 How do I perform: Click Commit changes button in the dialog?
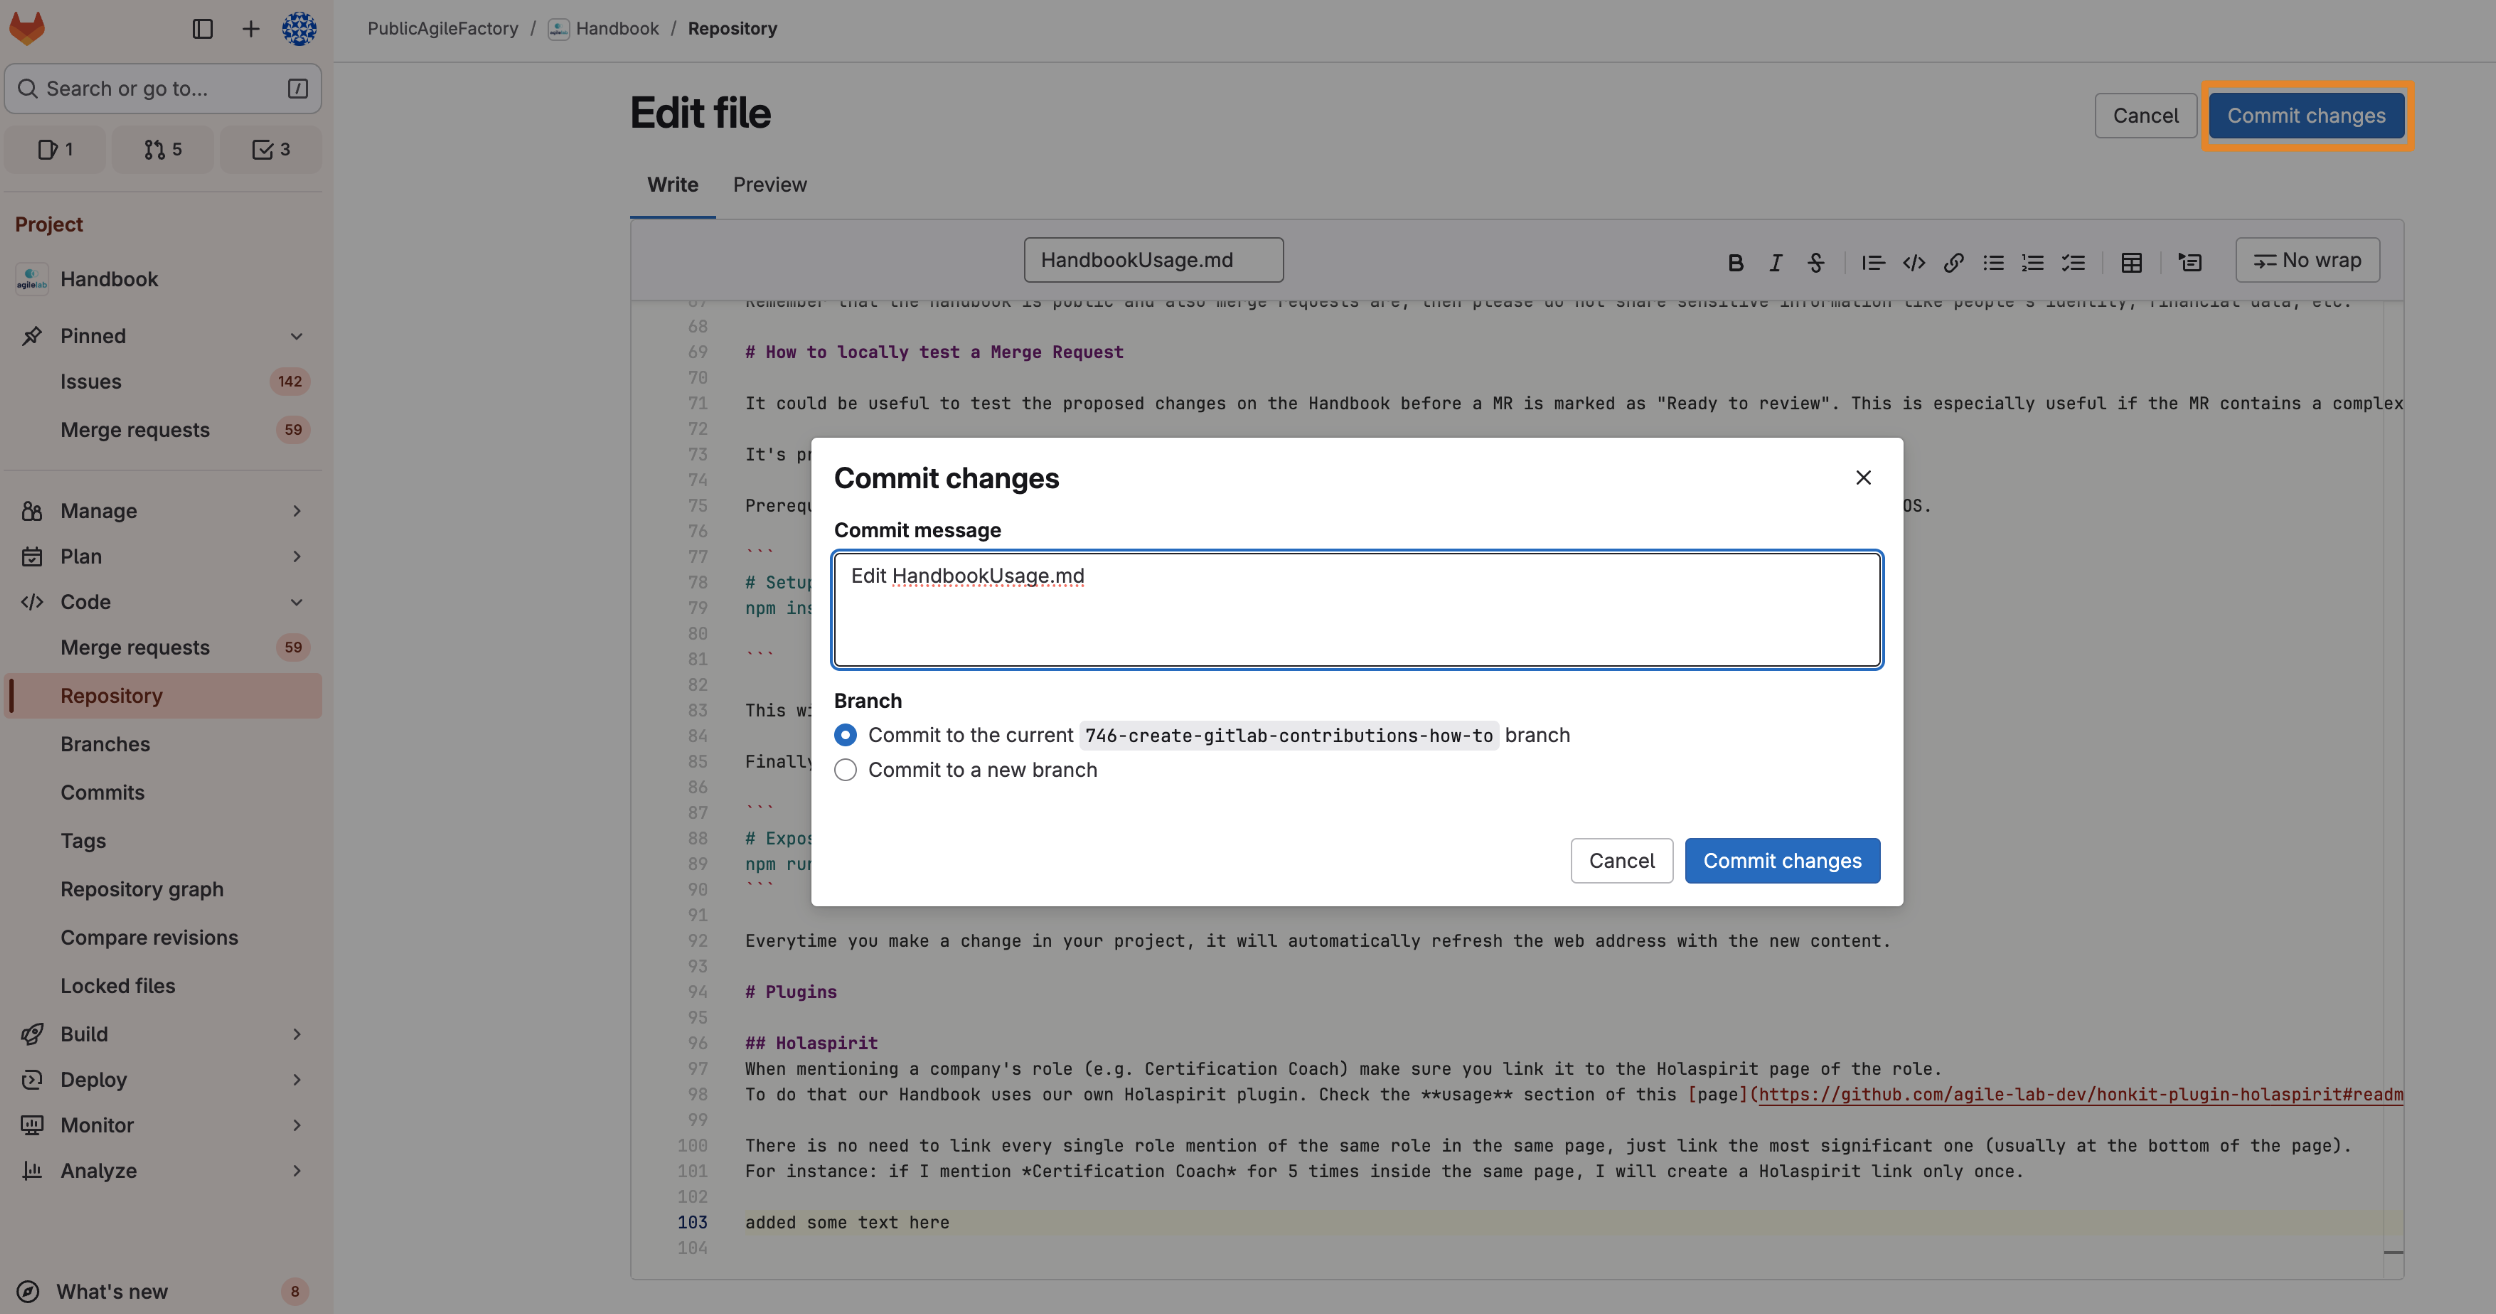1782,861
